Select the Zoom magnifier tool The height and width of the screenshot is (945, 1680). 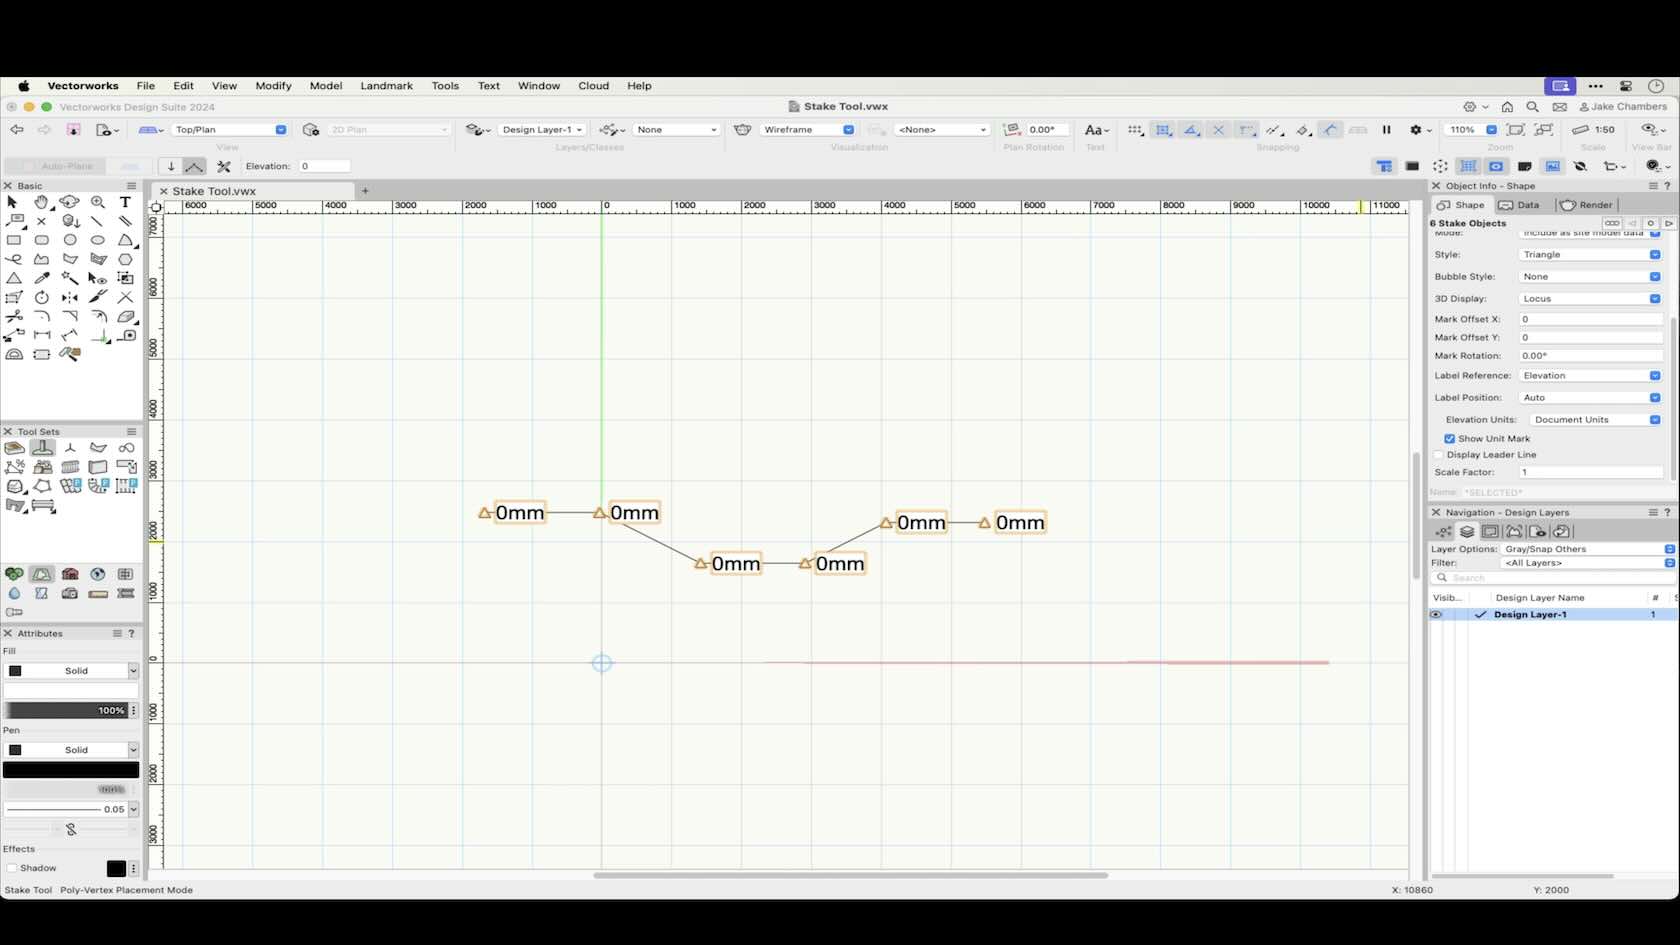[97, 202]
